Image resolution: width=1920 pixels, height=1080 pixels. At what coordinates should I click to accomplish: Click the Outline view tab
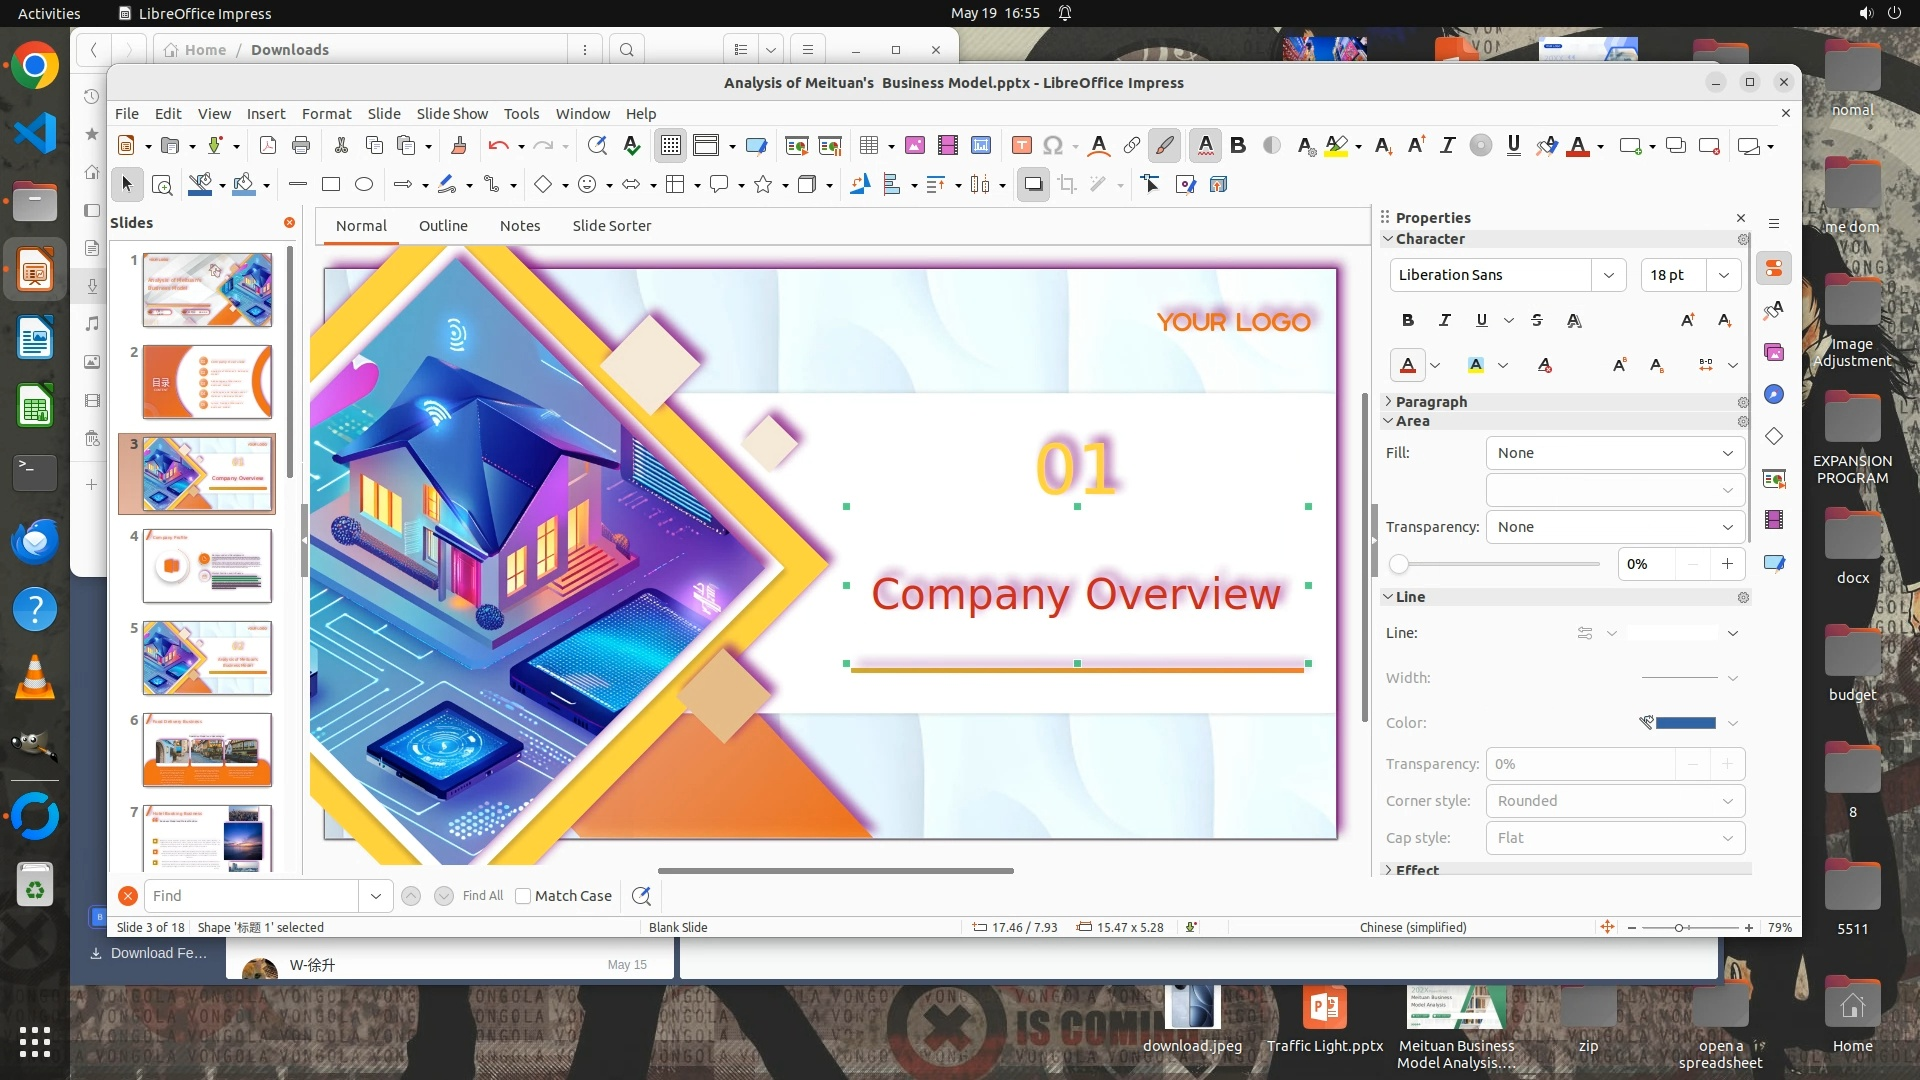(443, 226)
